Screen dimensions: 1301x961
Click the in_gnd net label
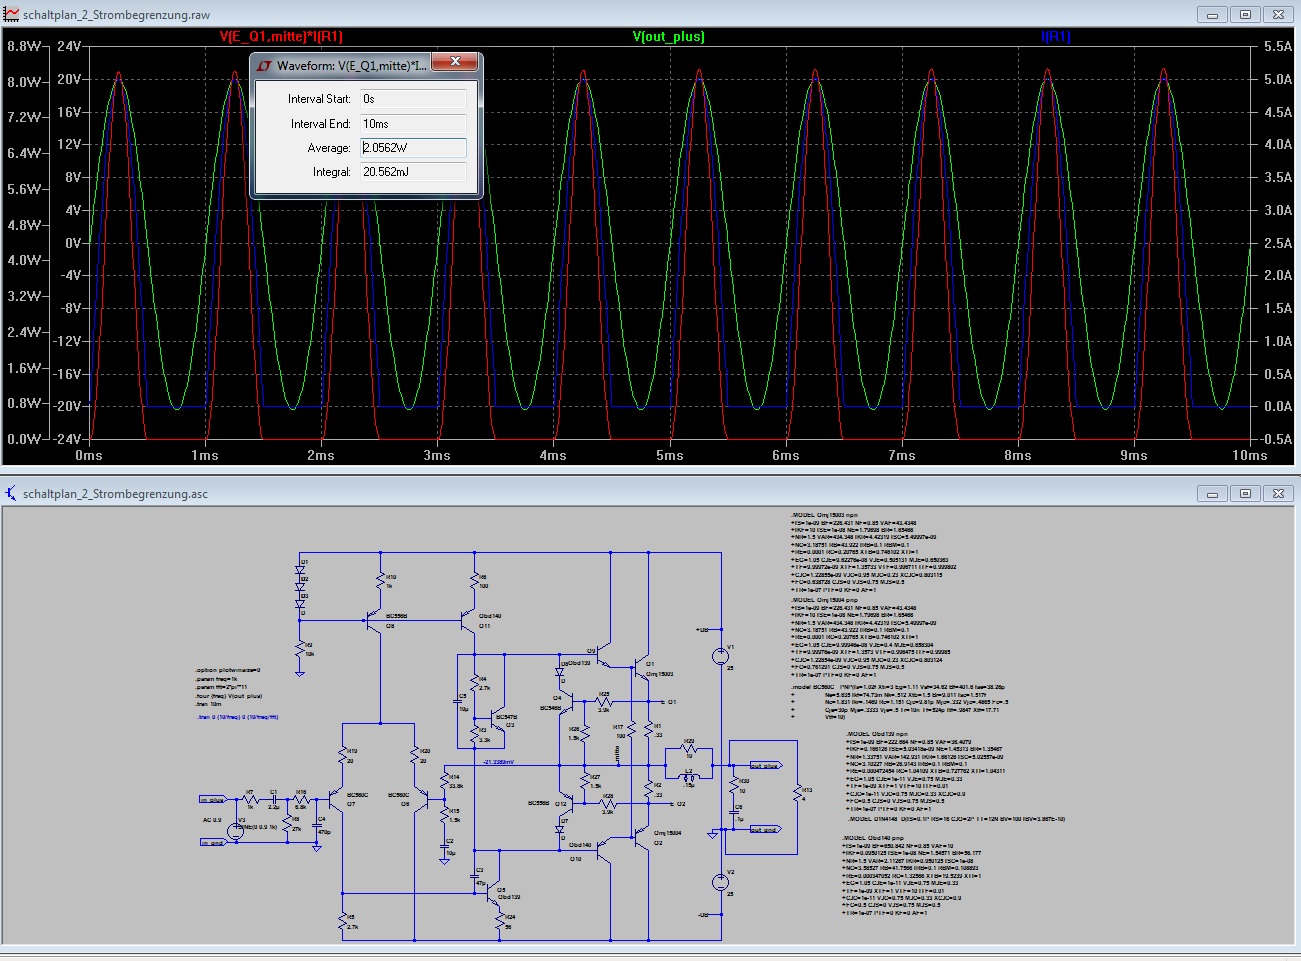(x=214, y=843)
